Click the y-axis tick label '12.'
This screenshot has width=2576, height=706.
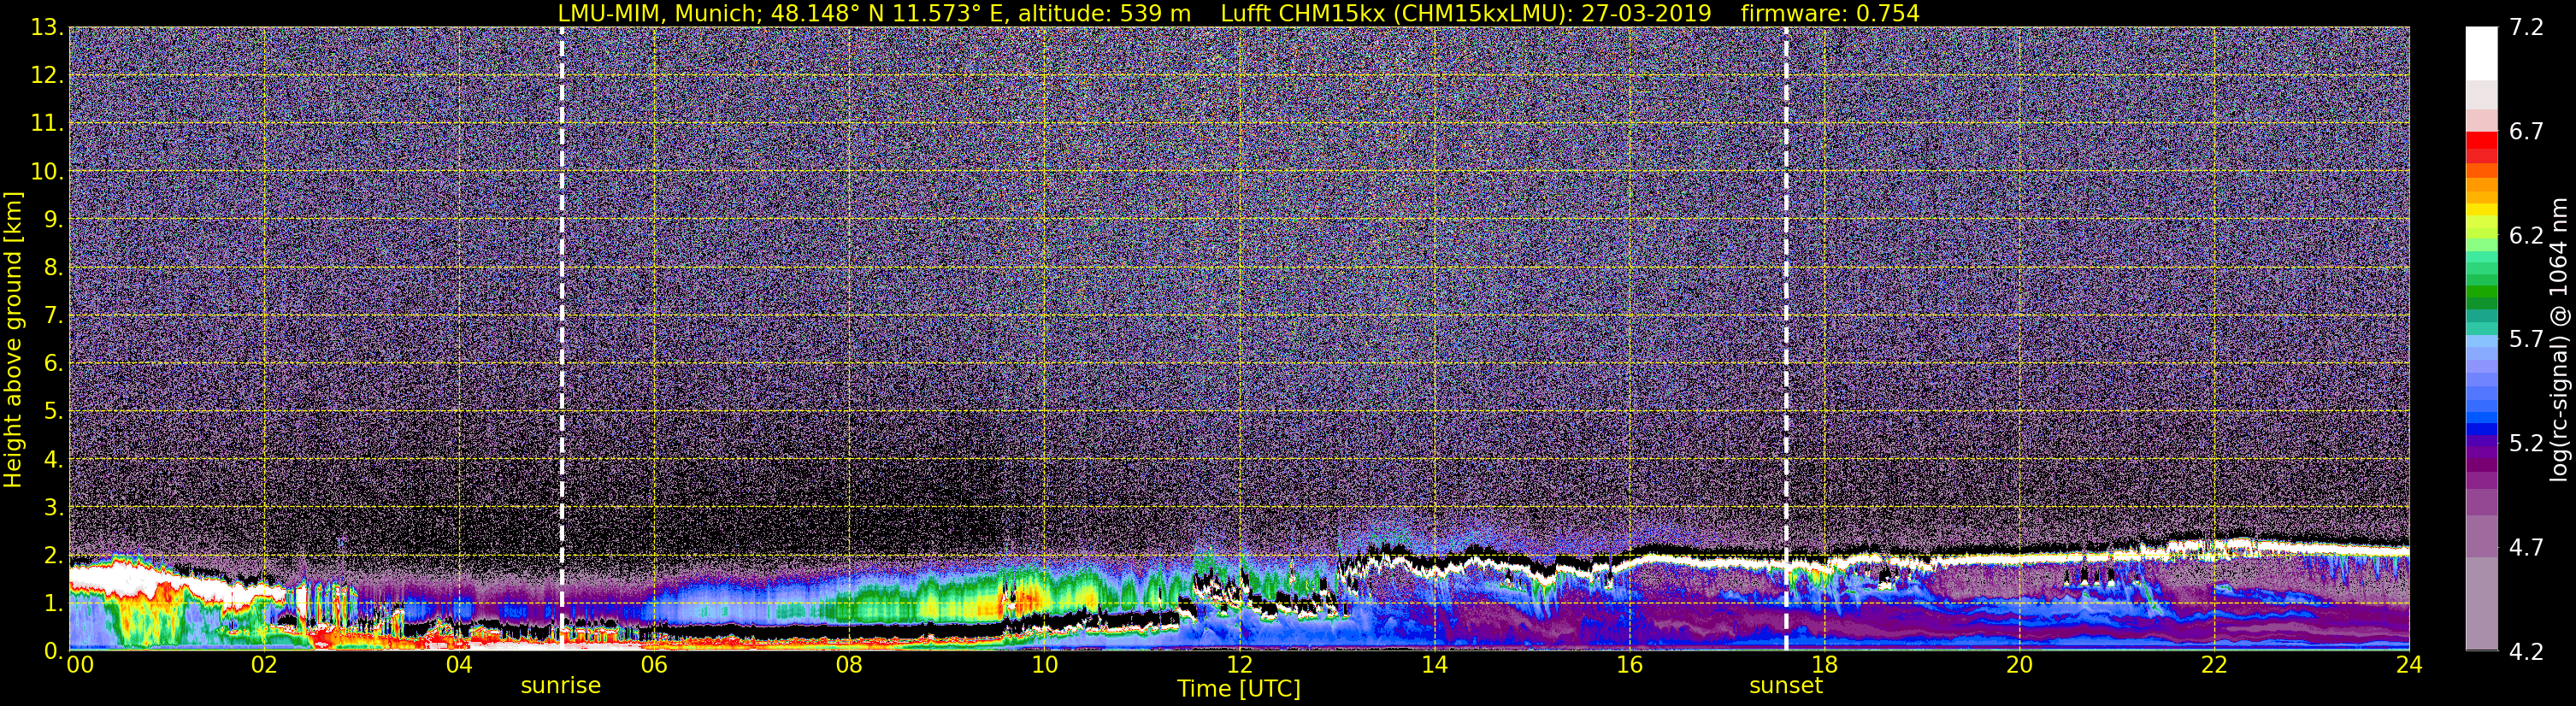(x=47, y=76)
